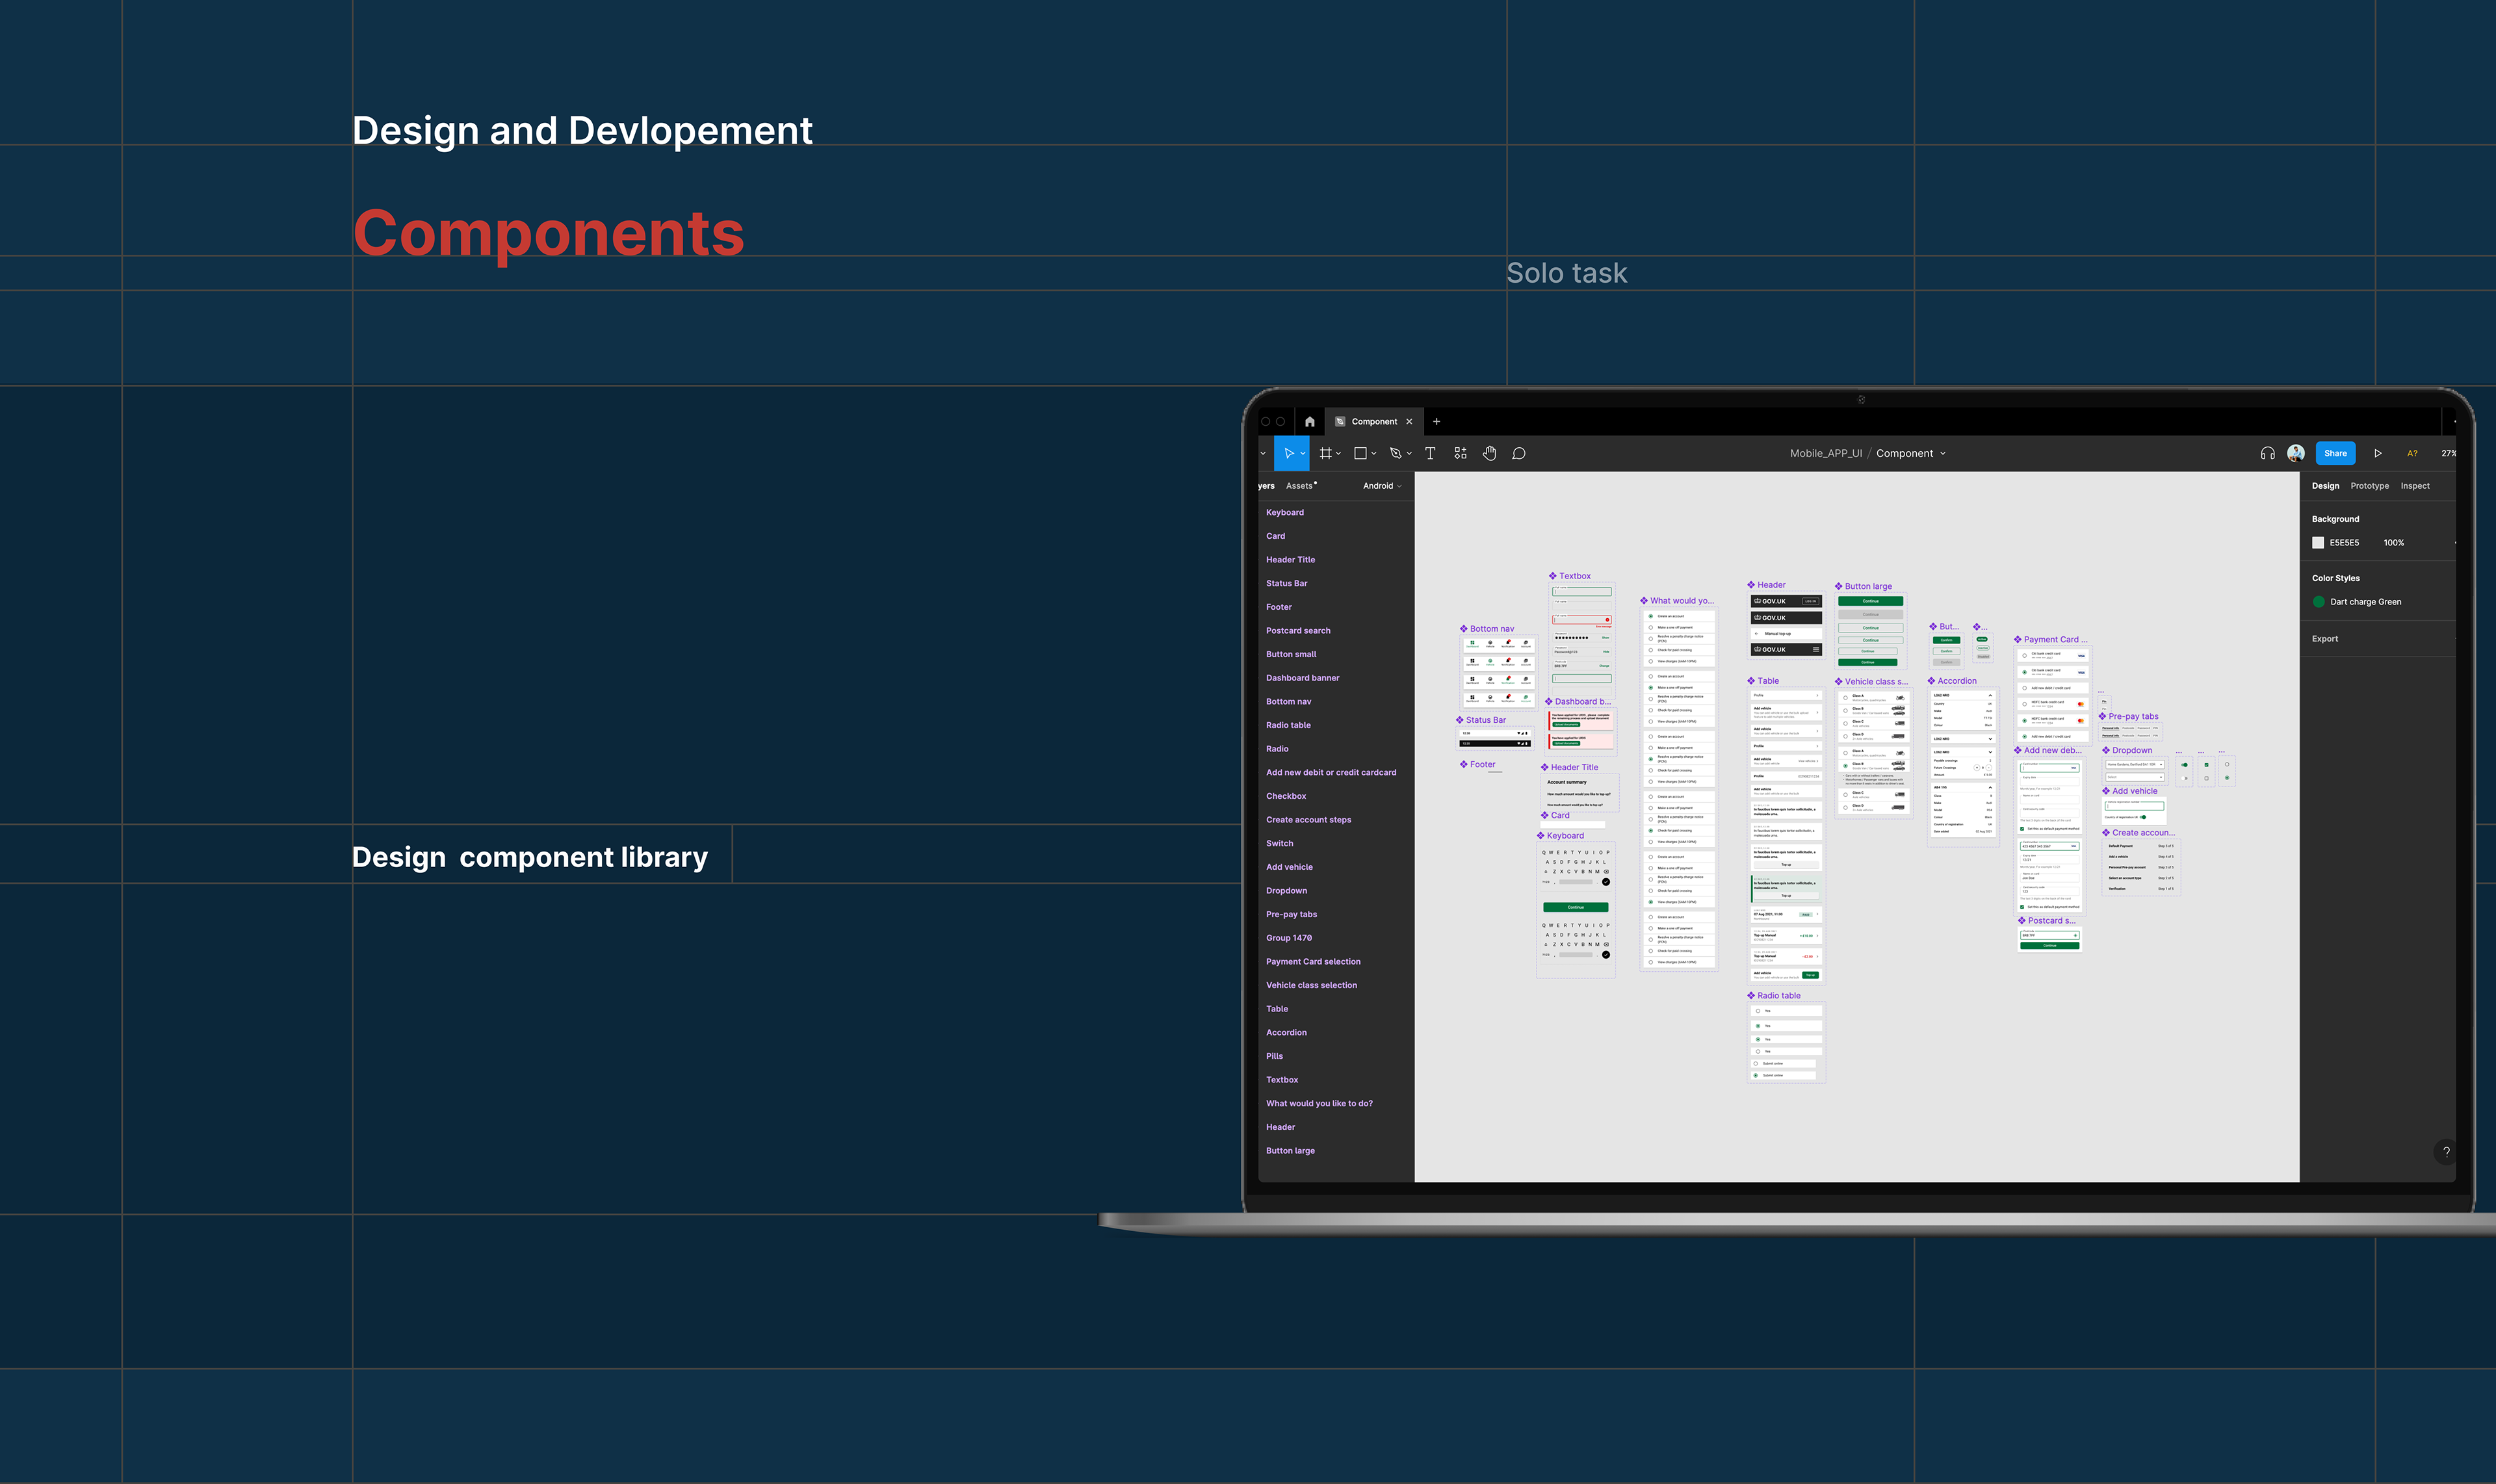
Task: Expand the Component file name chevron
Action: (1943, 454)
